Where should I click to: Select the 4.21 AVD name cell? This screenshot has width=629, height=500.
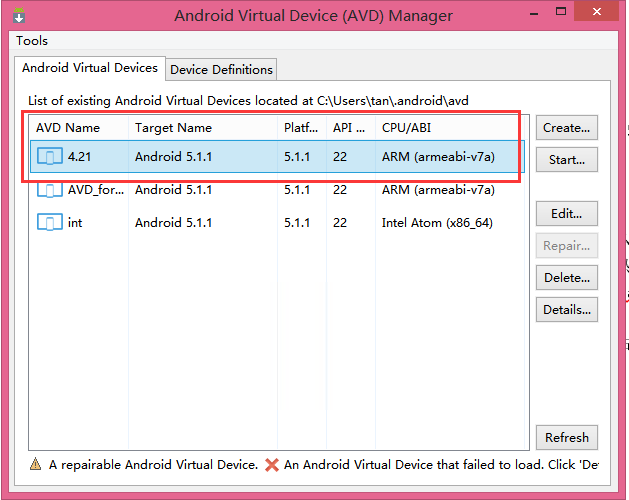click(79, 156)
